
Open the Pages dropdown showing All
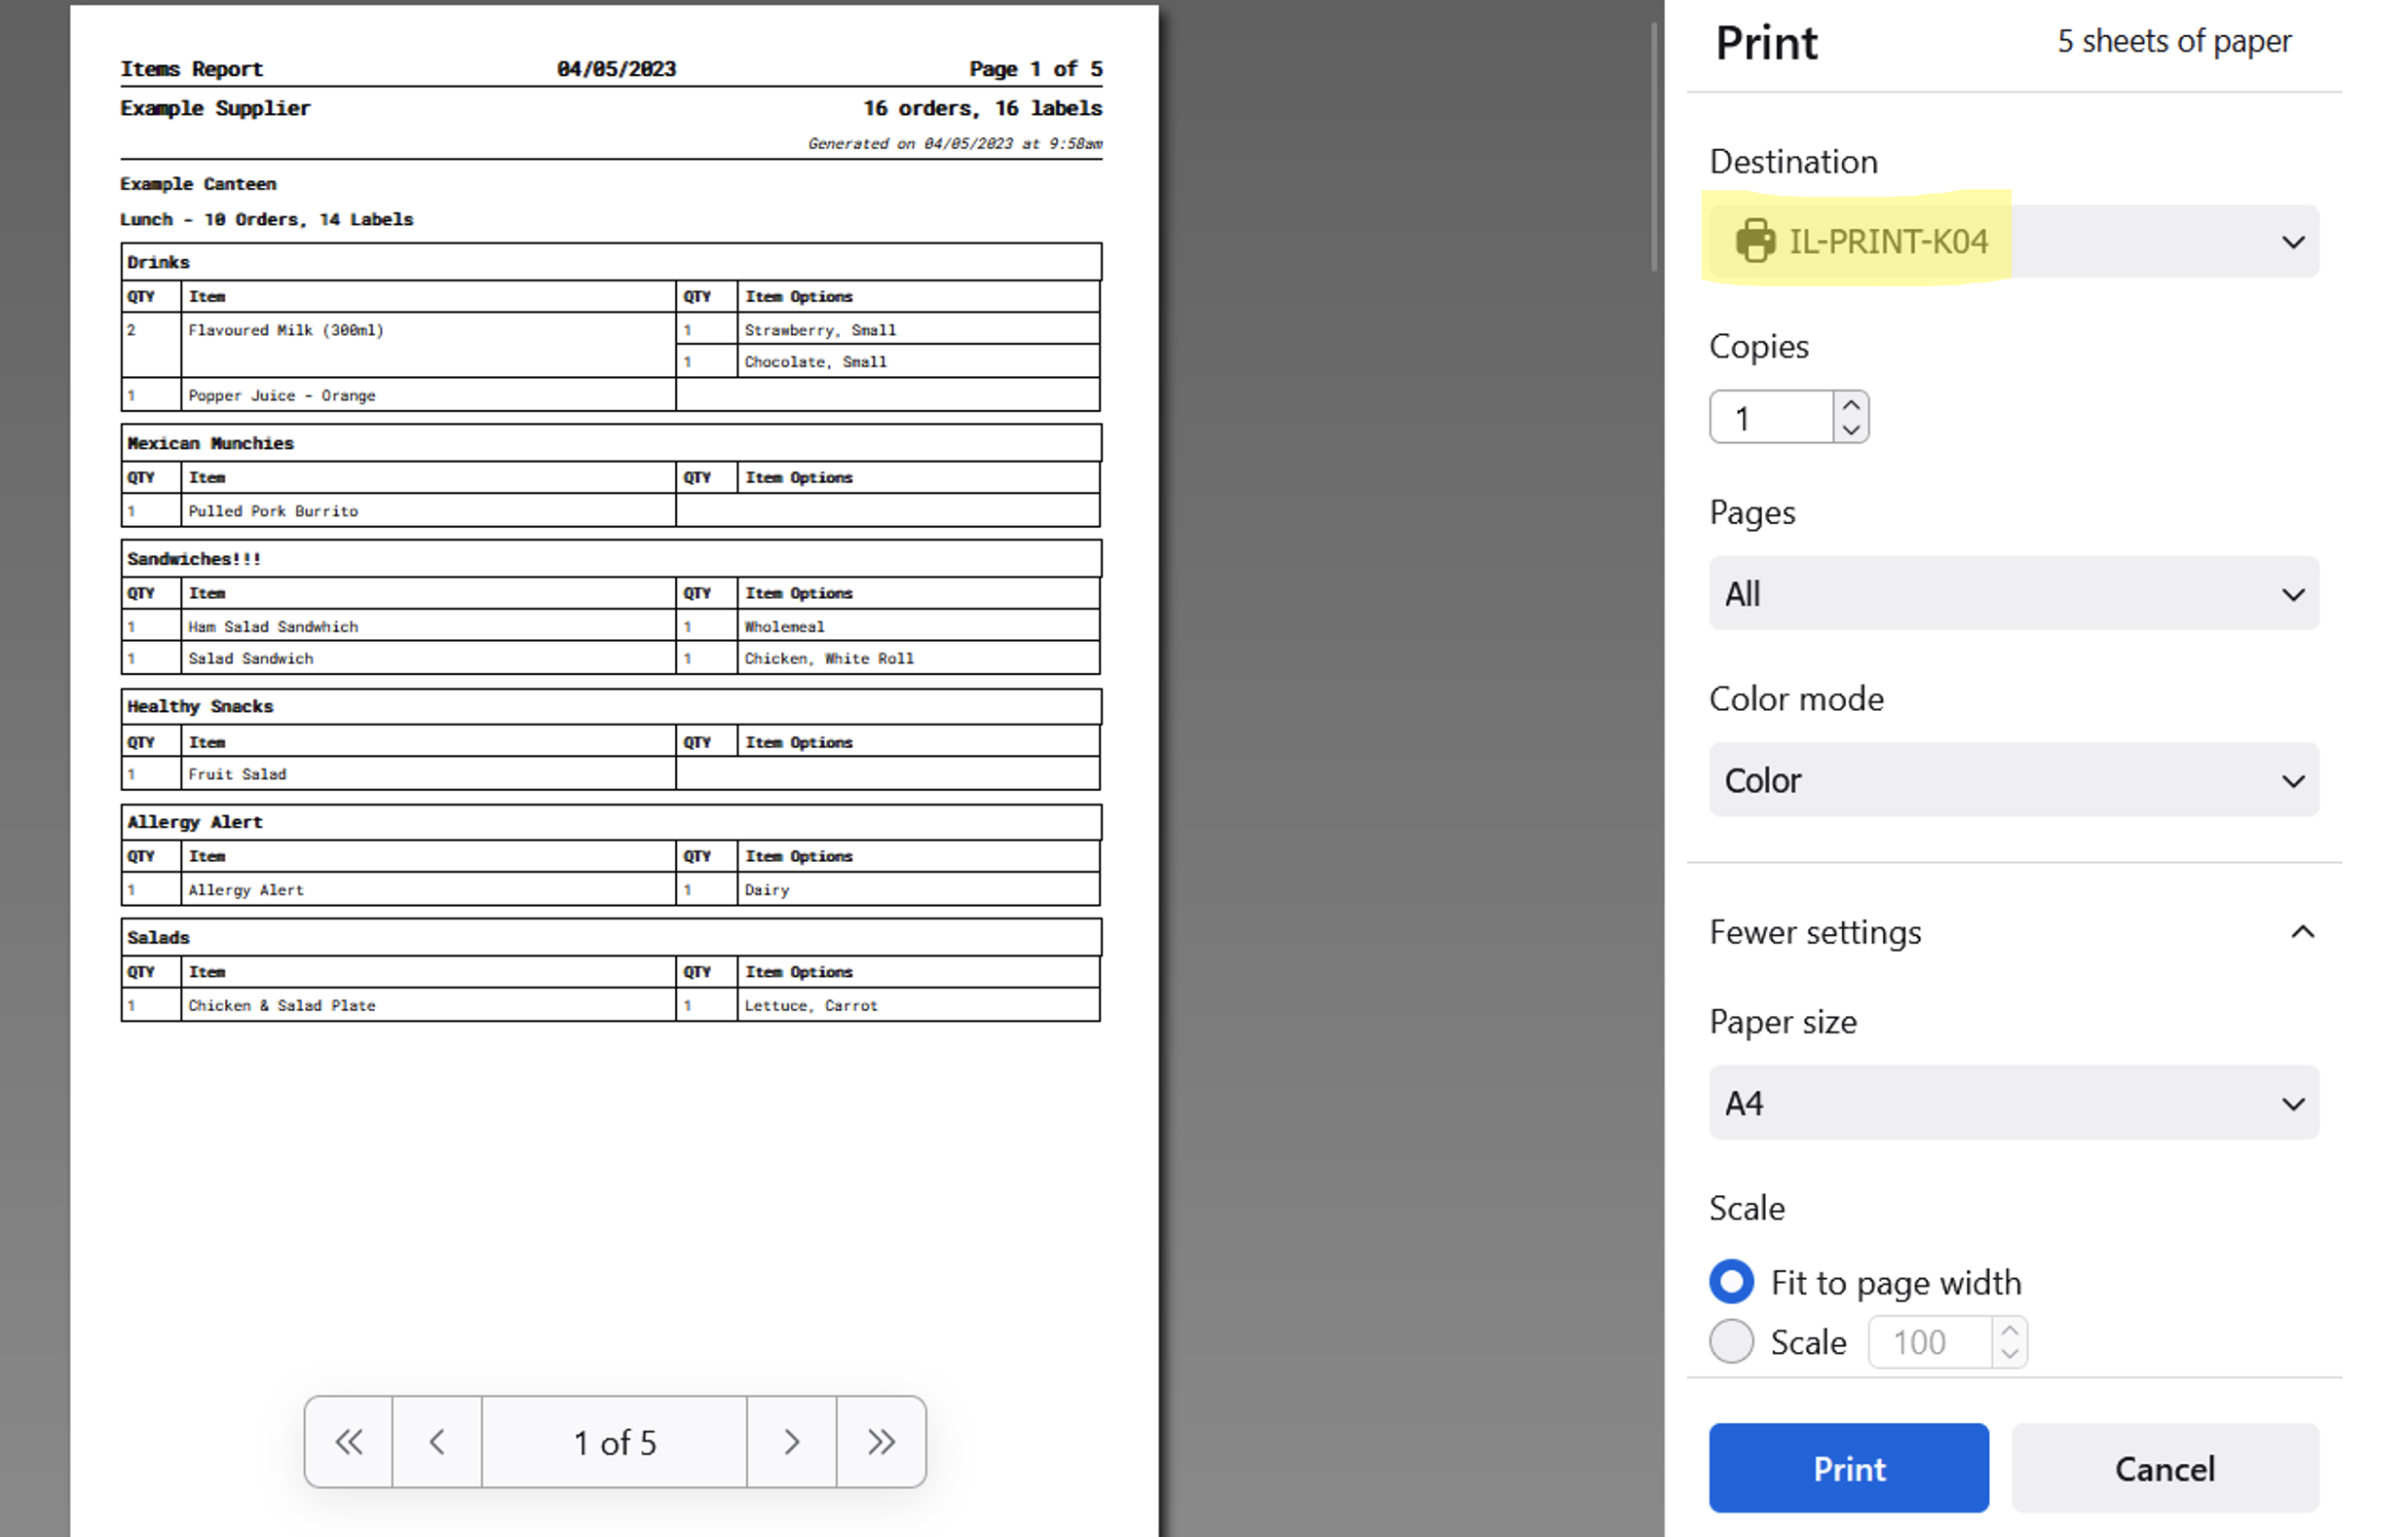click(2013, 593)
